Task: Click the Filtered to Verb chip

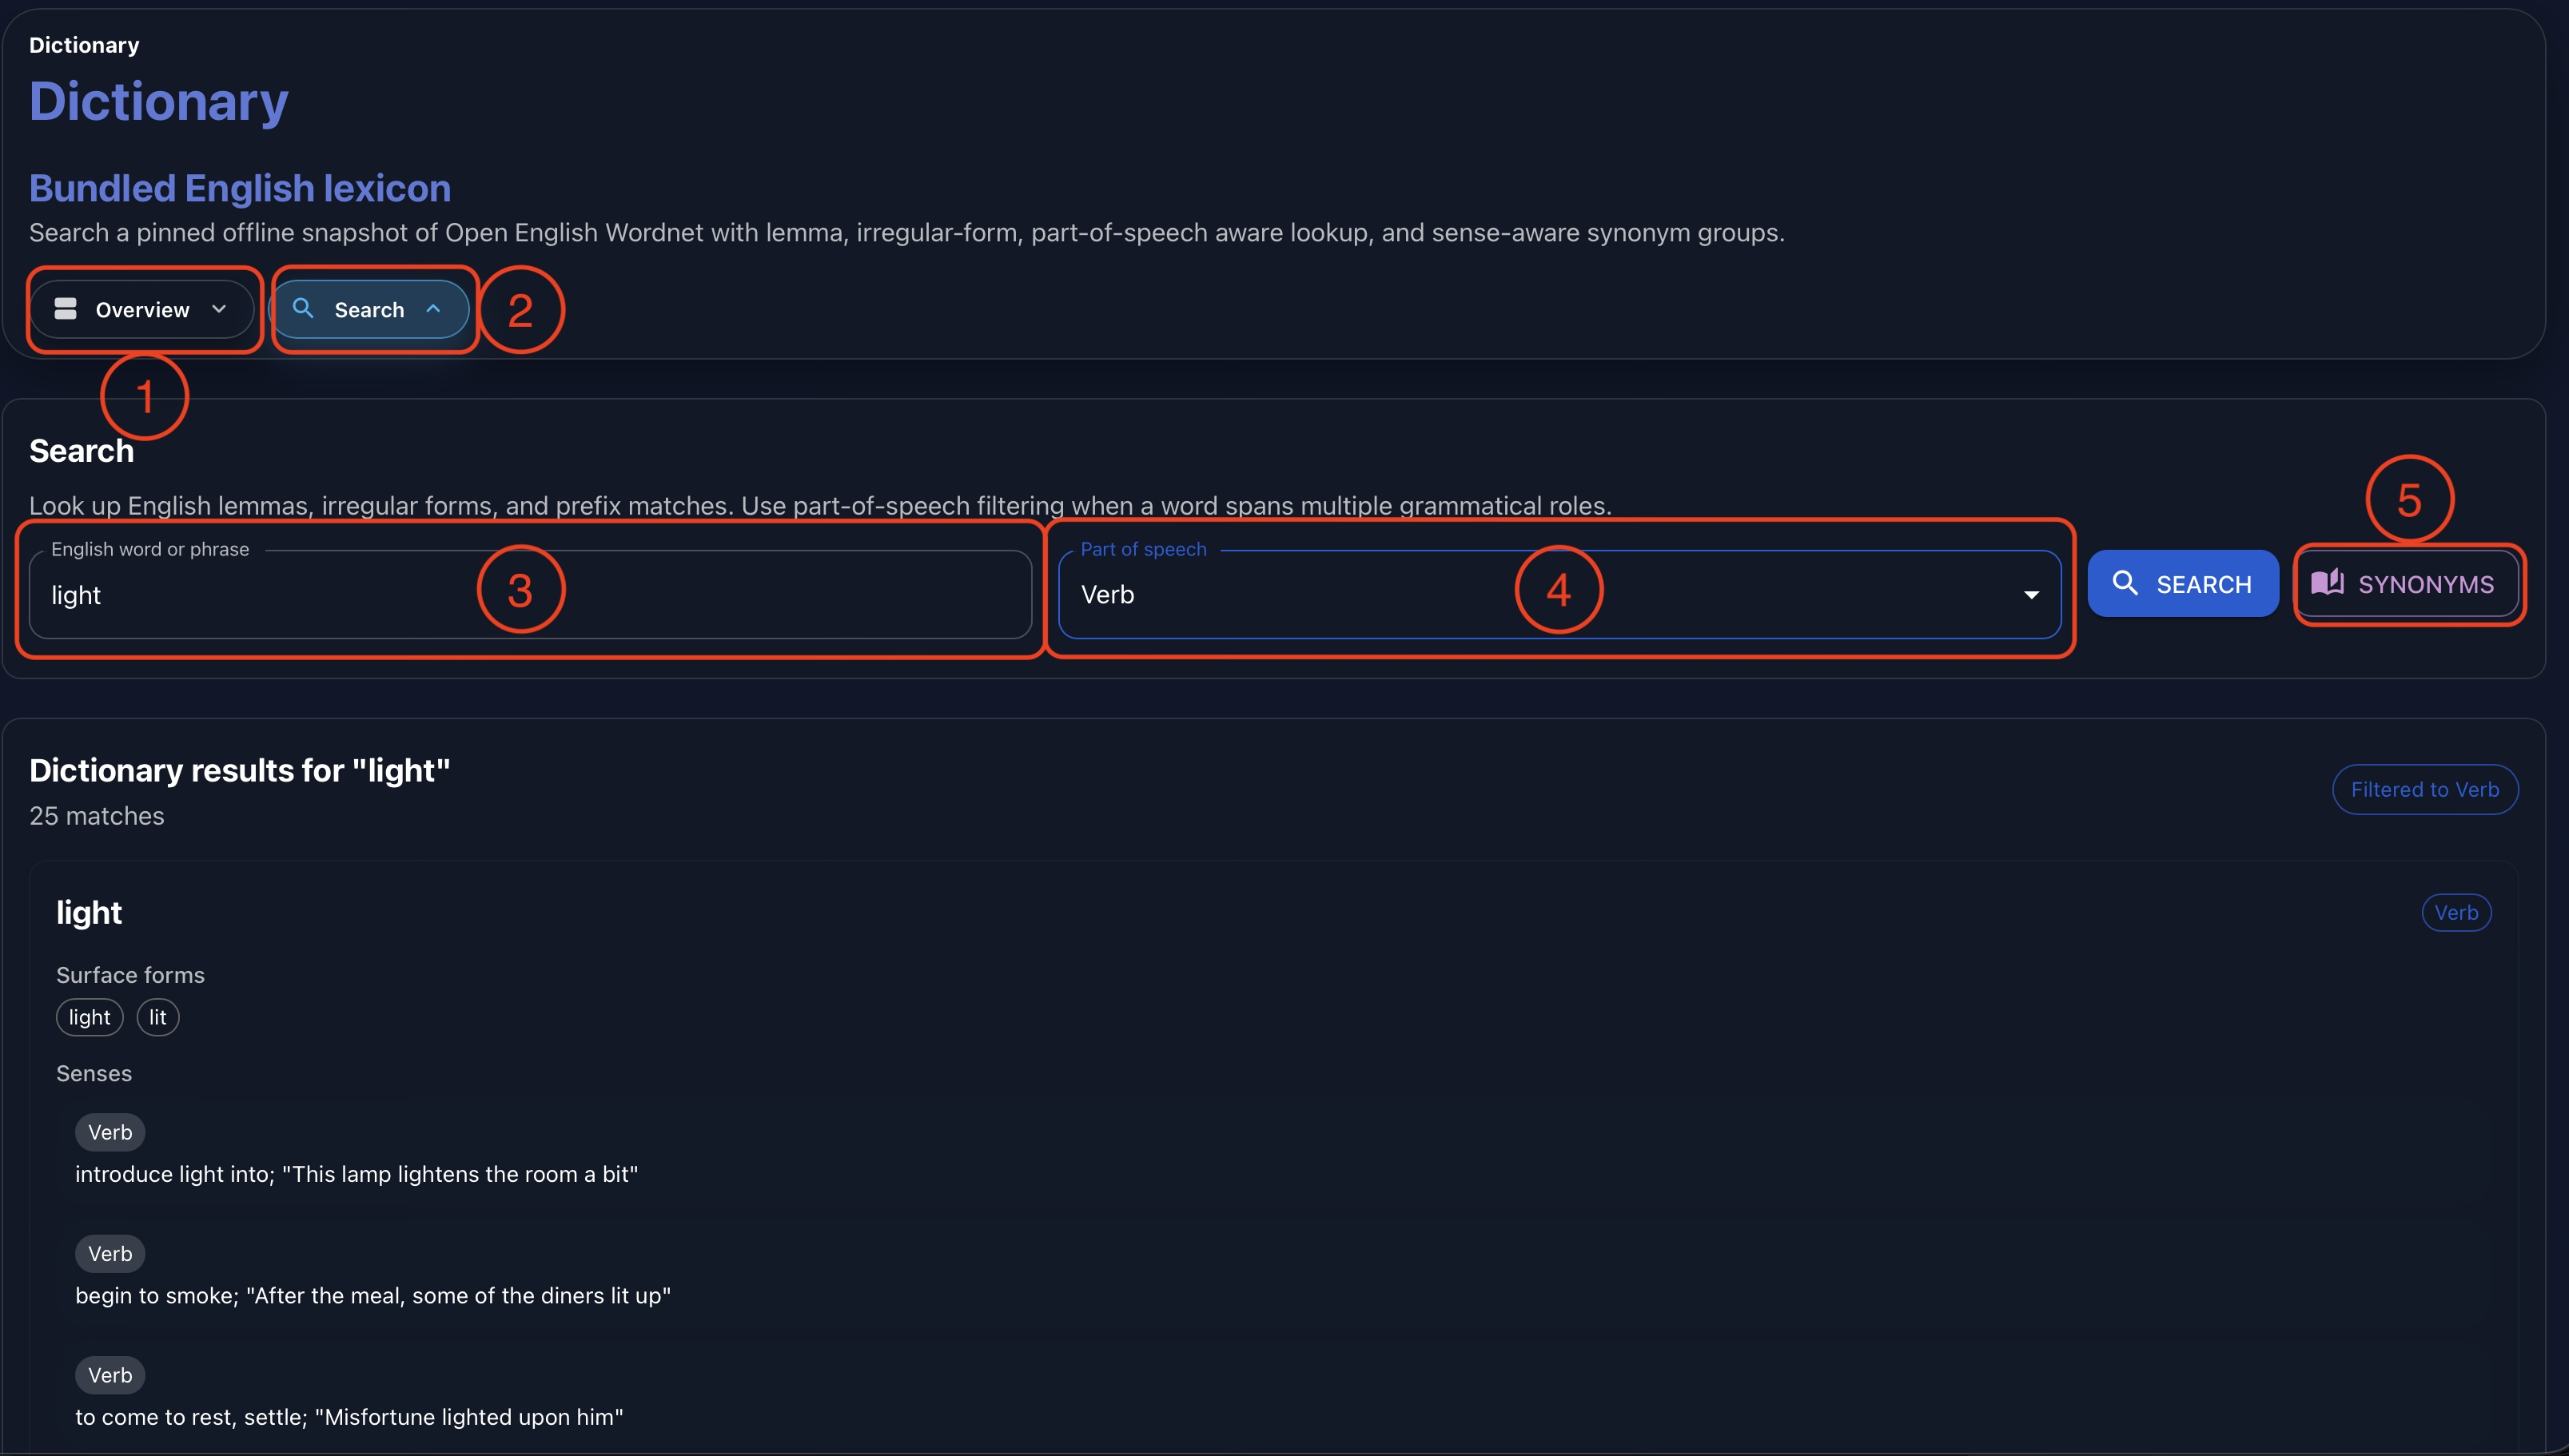Action: pyautogui.click(x=2425, y=790)
